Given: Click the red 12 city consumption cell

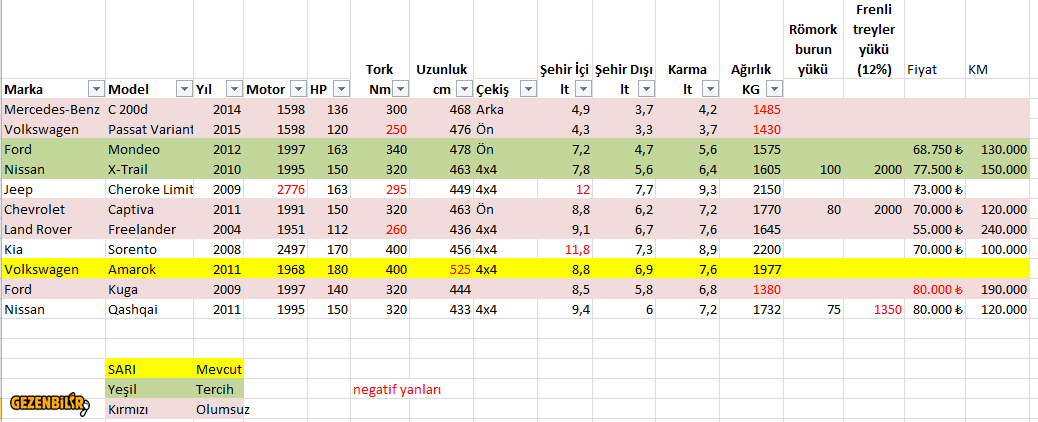Looking at the screenshot, I should [565, 190].
